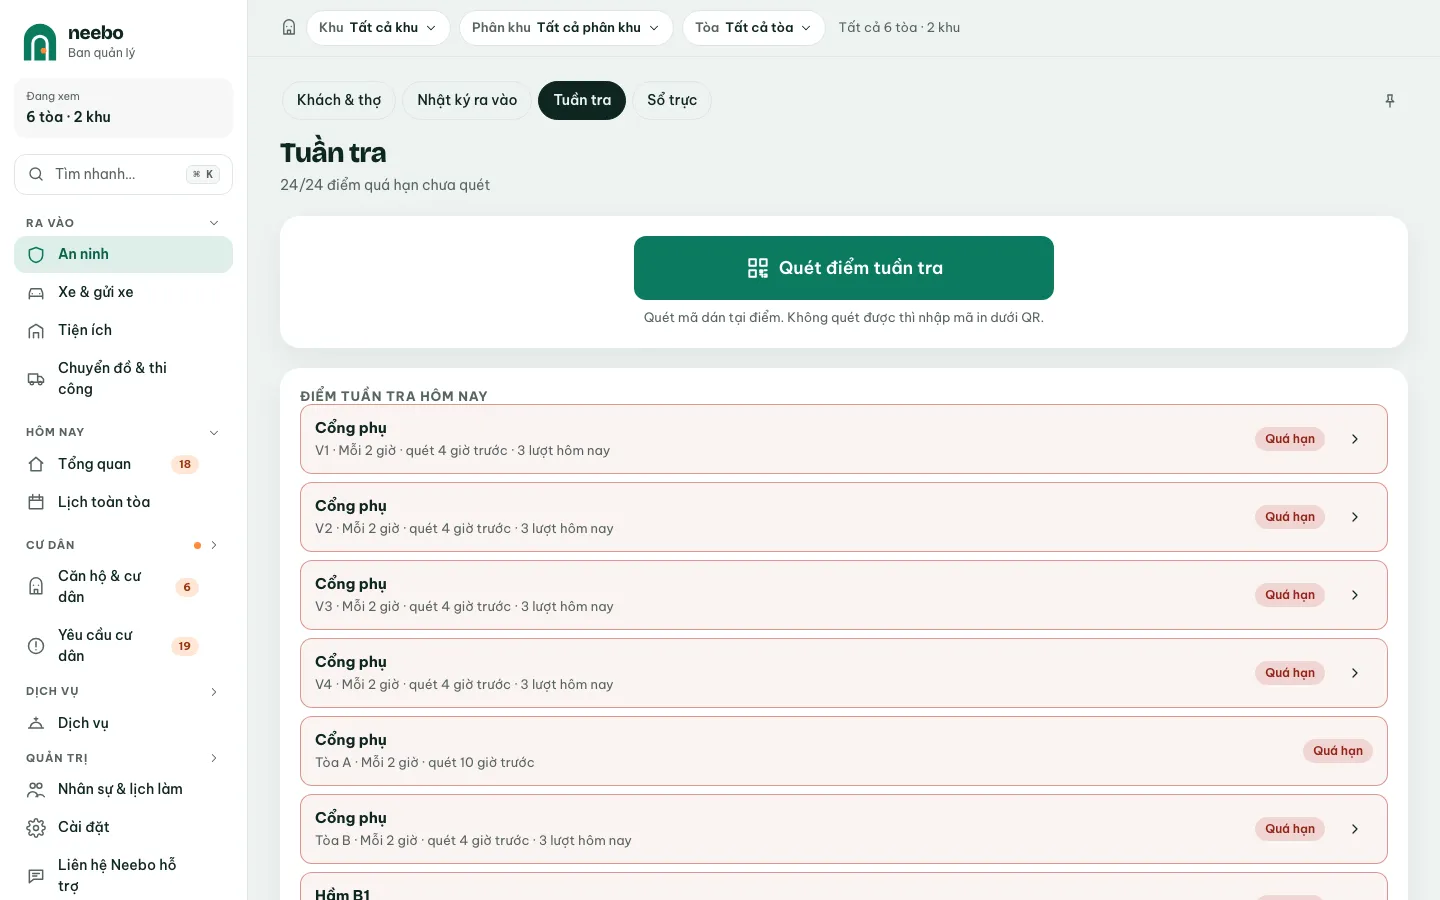Click the An ninh shield icon

click(x=36, y=255)
